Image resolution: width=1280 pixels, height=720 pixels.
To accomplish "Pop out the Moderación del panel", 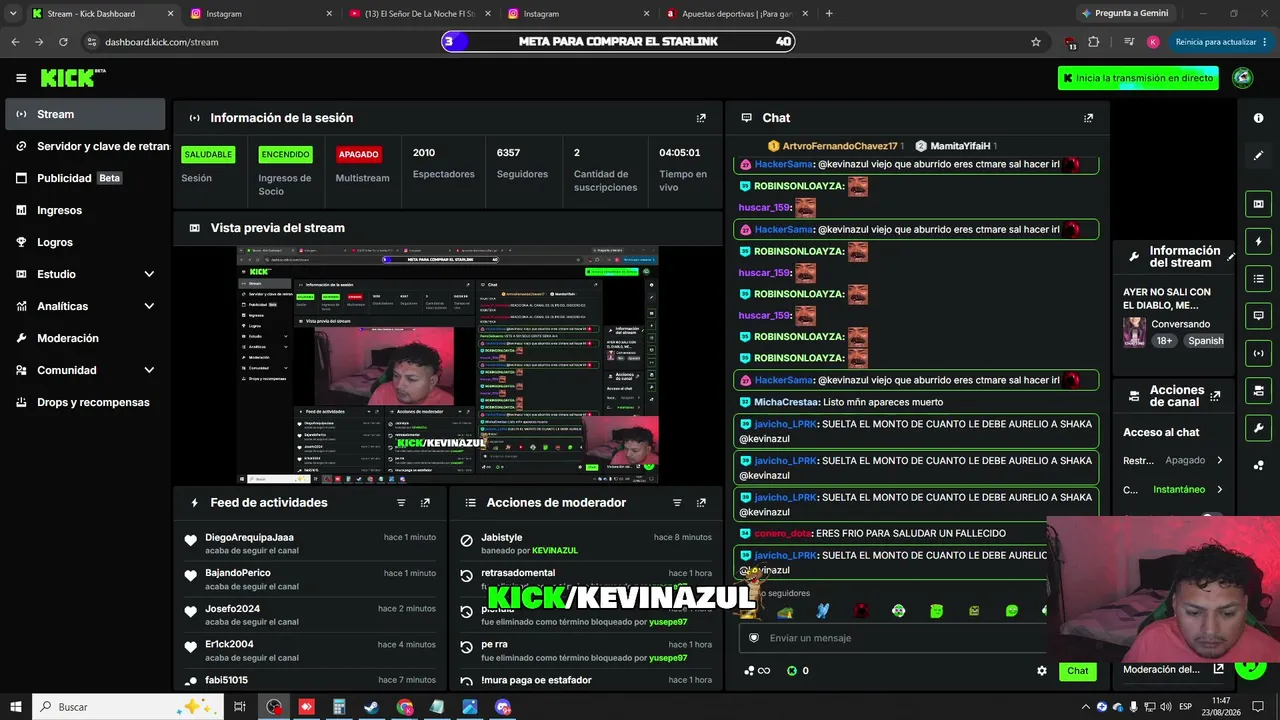I will coord(1218,669).
